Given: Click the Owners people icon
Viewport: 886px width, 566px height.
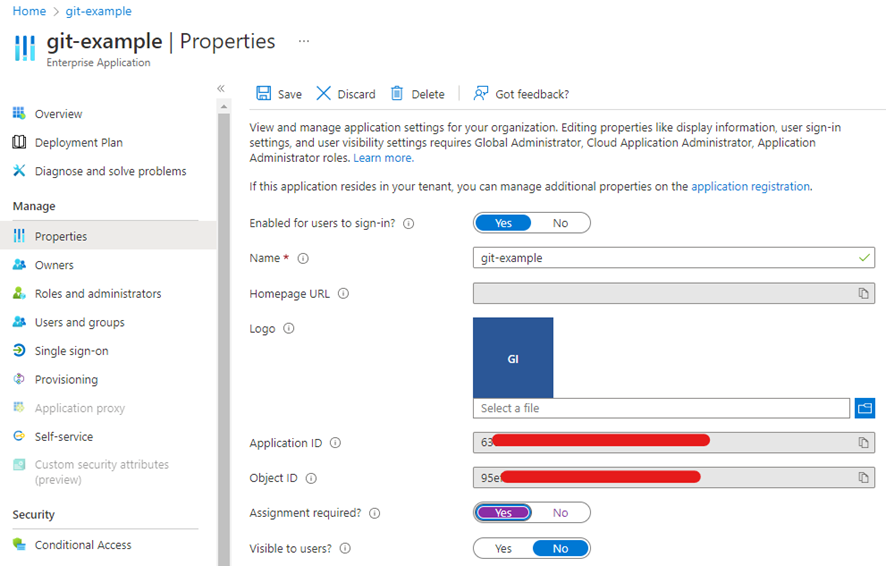Looking at the screenshot, I should (x=19, y=264).
